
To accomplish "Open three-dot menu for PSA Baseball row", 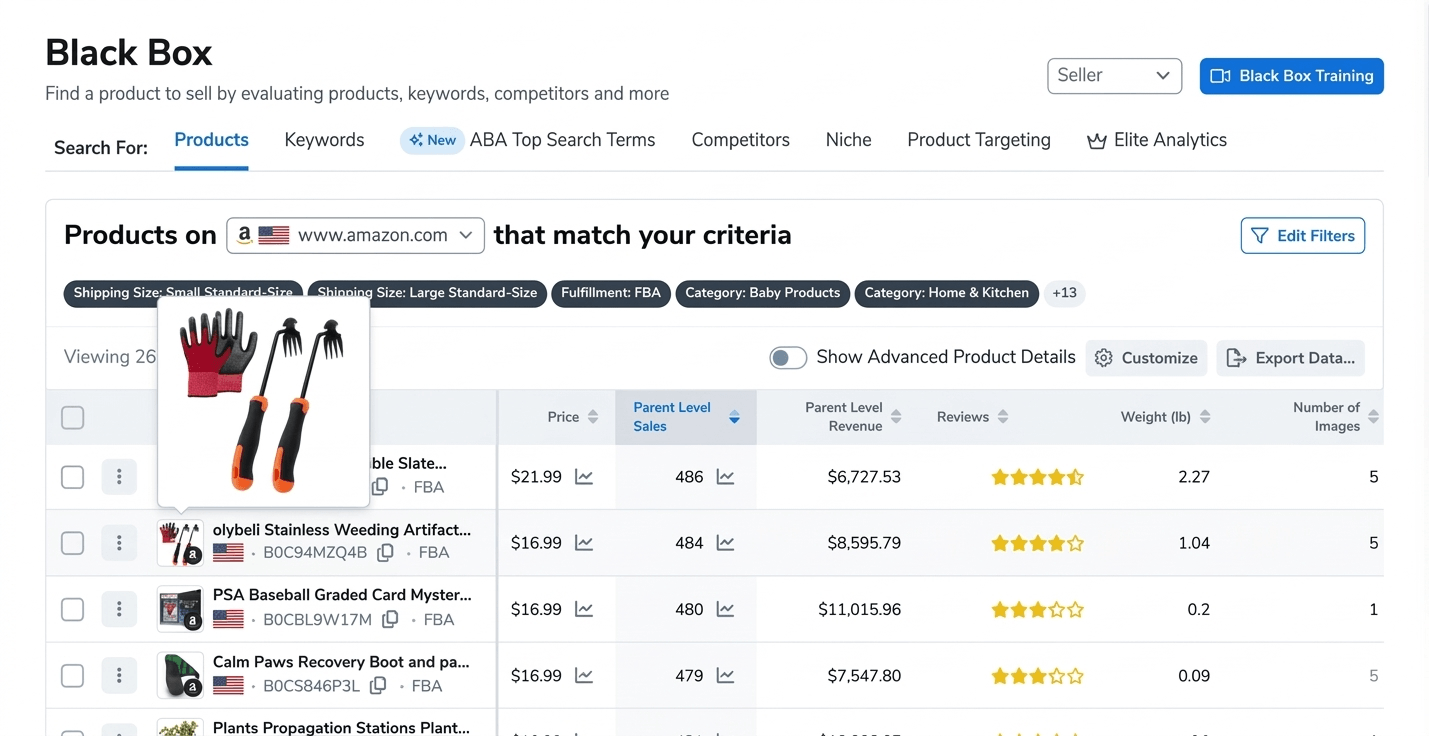I will tap(119, 609).
